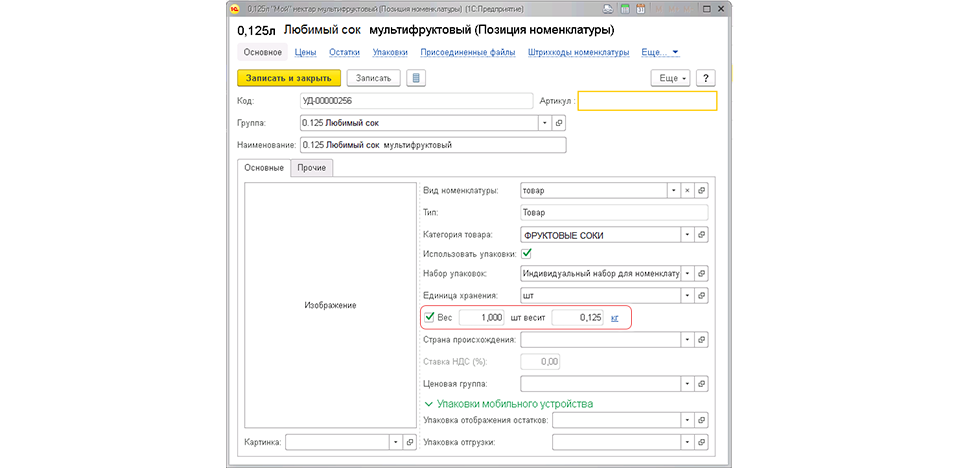Expand the Упаковка отгрузки dropdown
Screen dimensions: 960x468
(688, 442)
